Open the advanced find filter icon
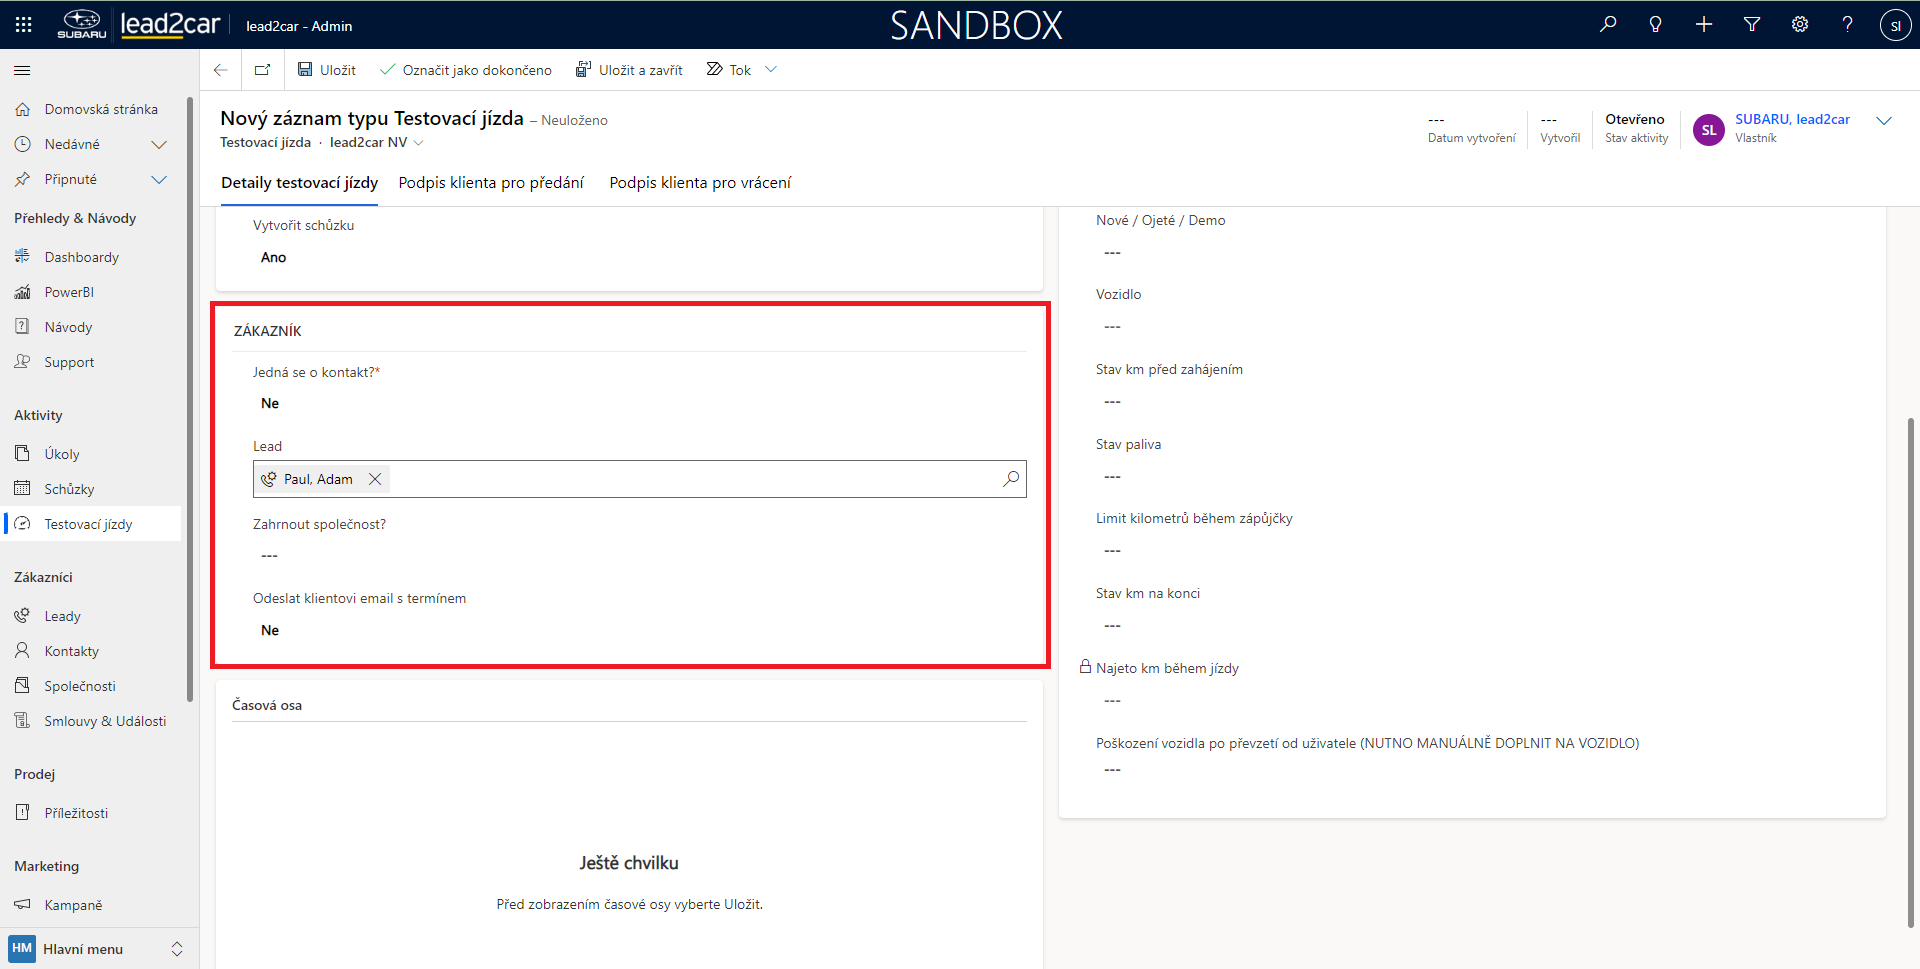The height and width of the screenshot is (969, 1920). pos(1752,25)
